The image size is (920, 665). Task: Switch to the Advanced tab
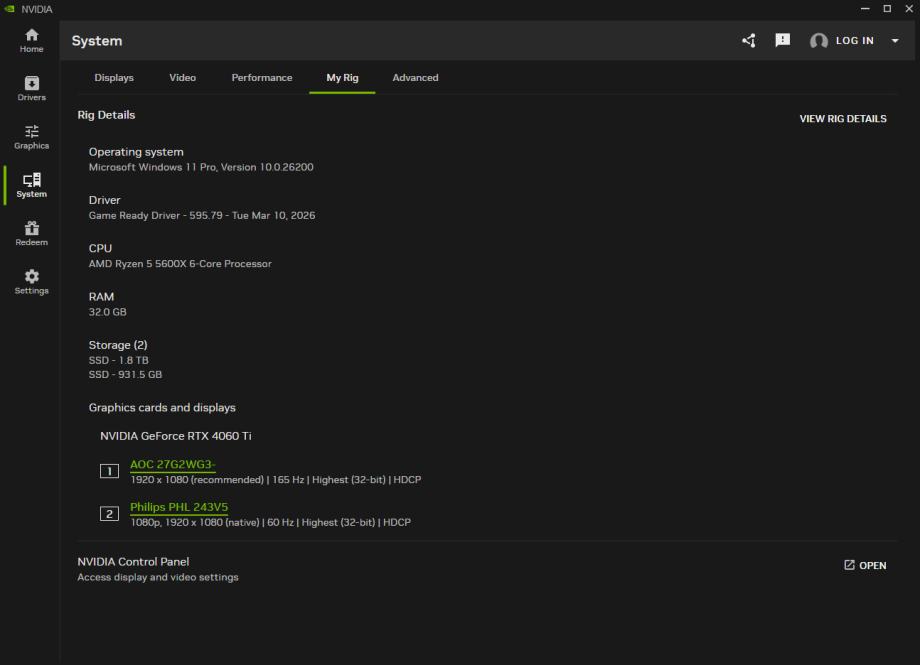coord(415,77)
